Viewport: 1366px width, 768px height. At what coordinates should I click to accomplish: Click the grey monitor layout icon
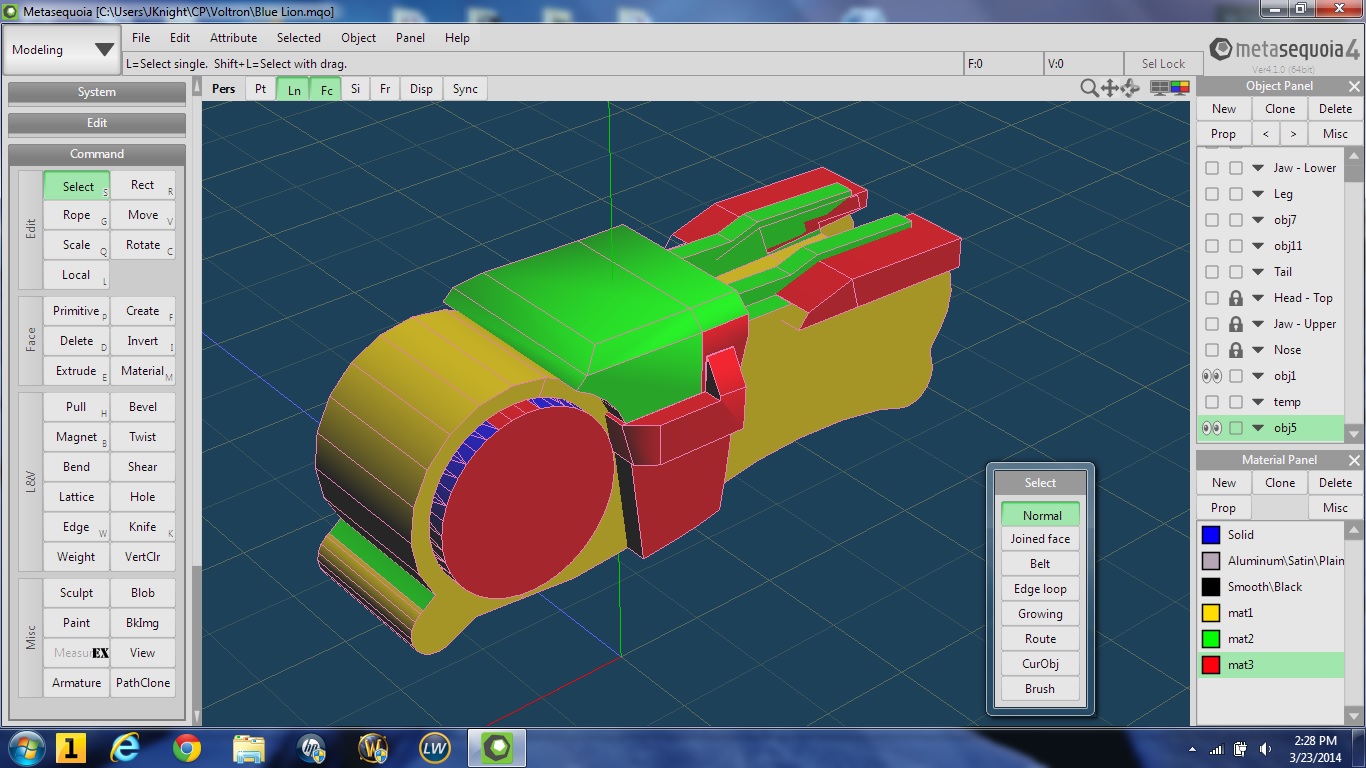click(1159, 88)
